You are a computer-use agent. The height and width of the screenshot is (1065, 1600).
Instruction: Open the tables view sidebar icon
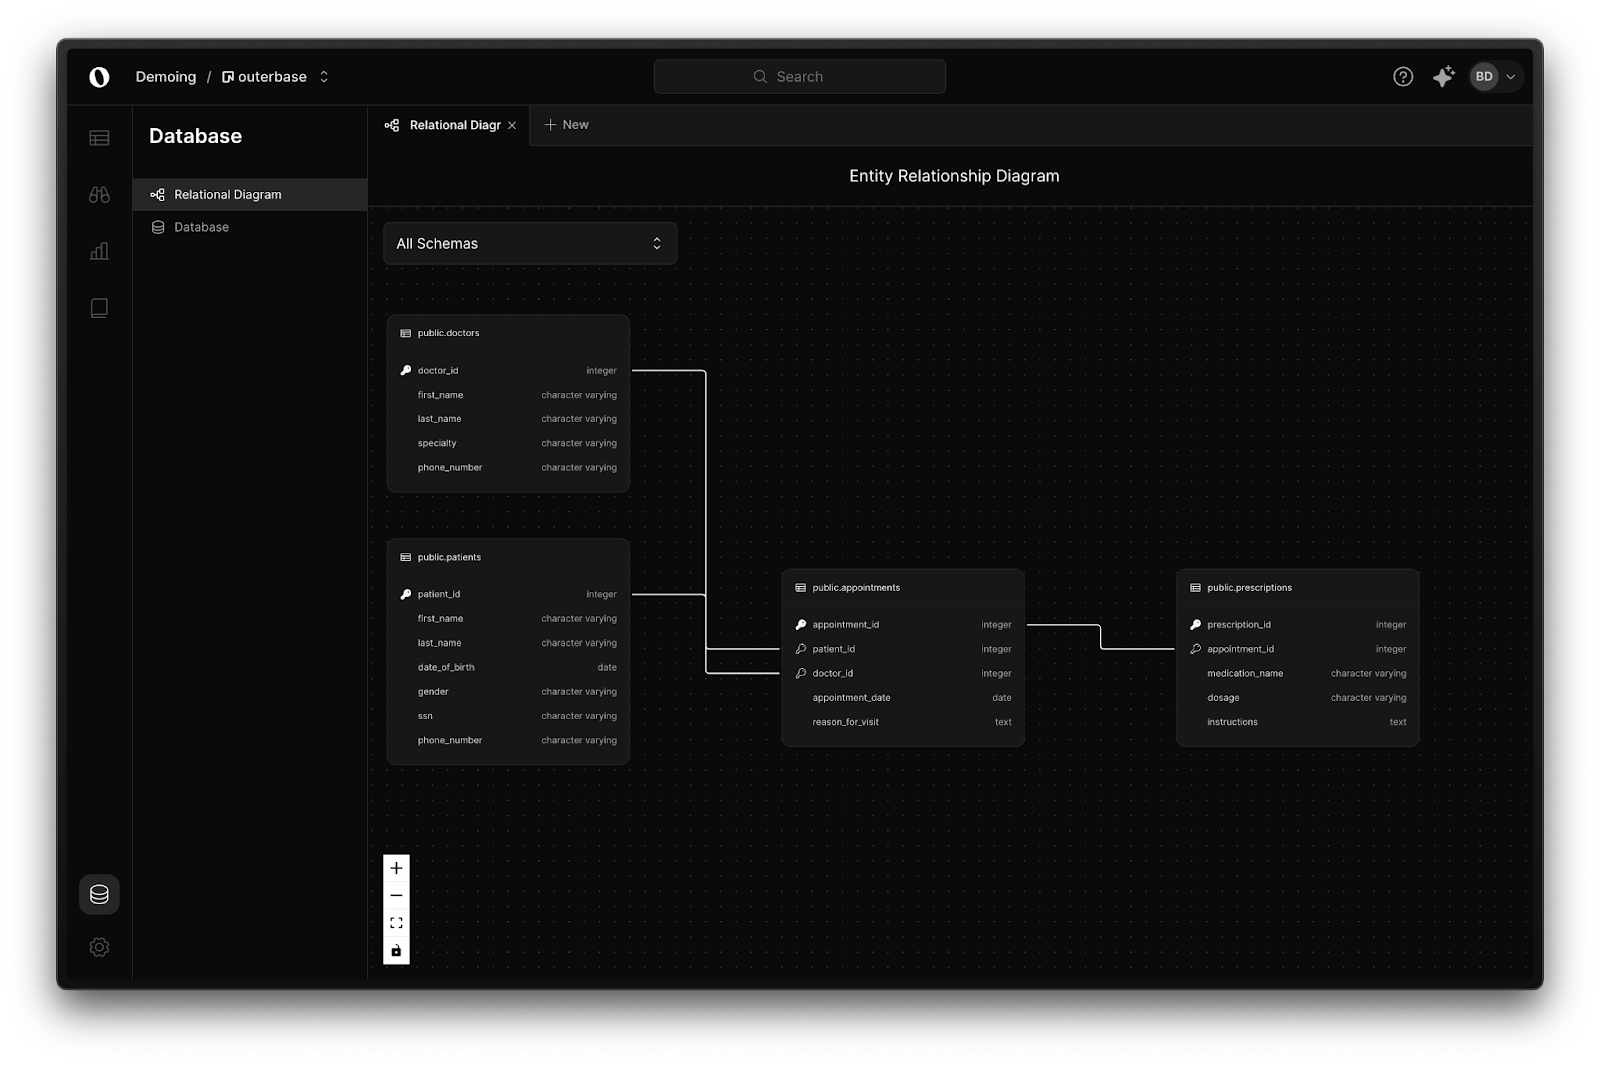[99, 138]
